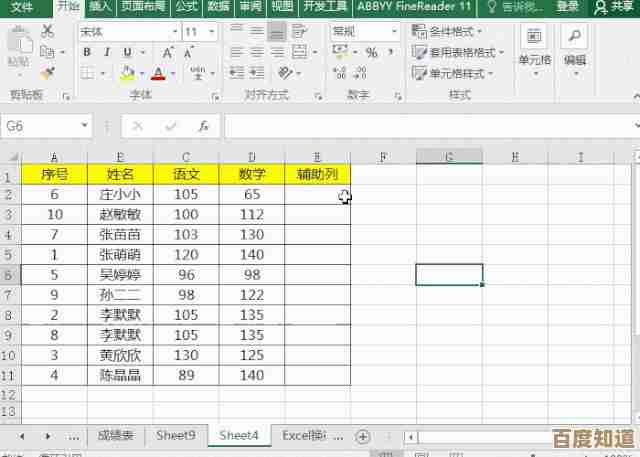
Task: Add a new sheet with plus button
Action: pos(363,436)
